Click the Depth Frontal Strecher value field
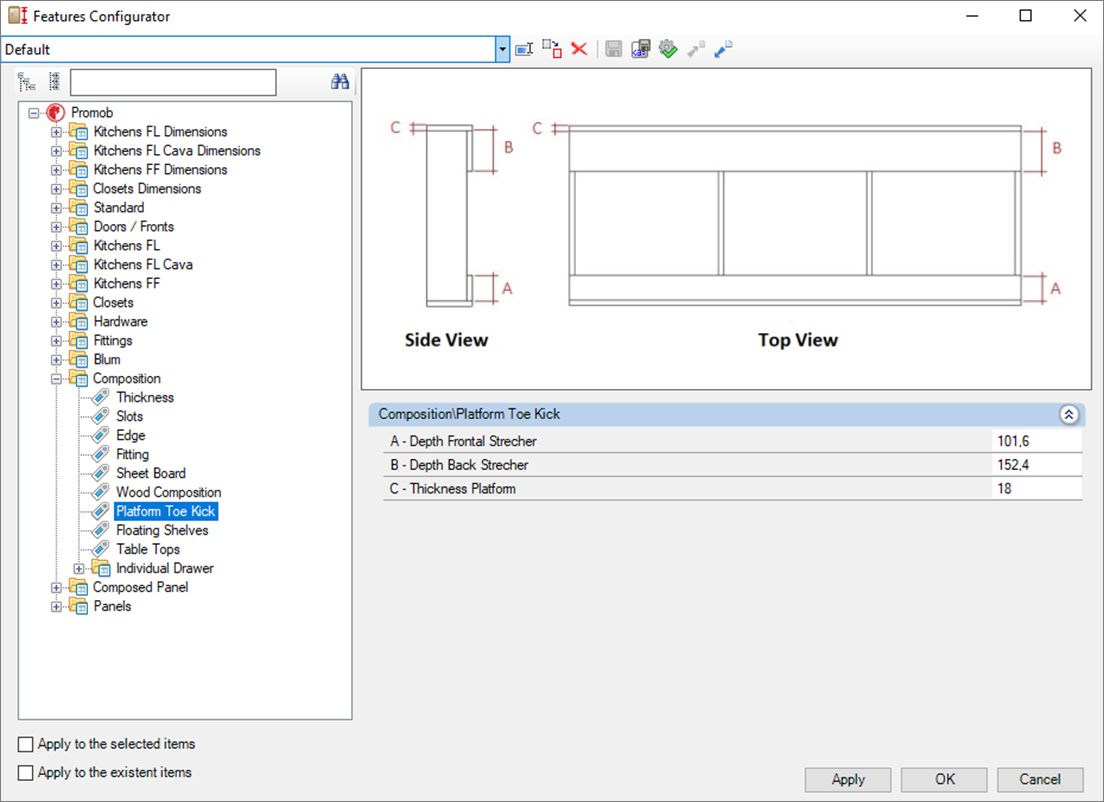The image size is (1104, 802). click(x=1036, y=441)
